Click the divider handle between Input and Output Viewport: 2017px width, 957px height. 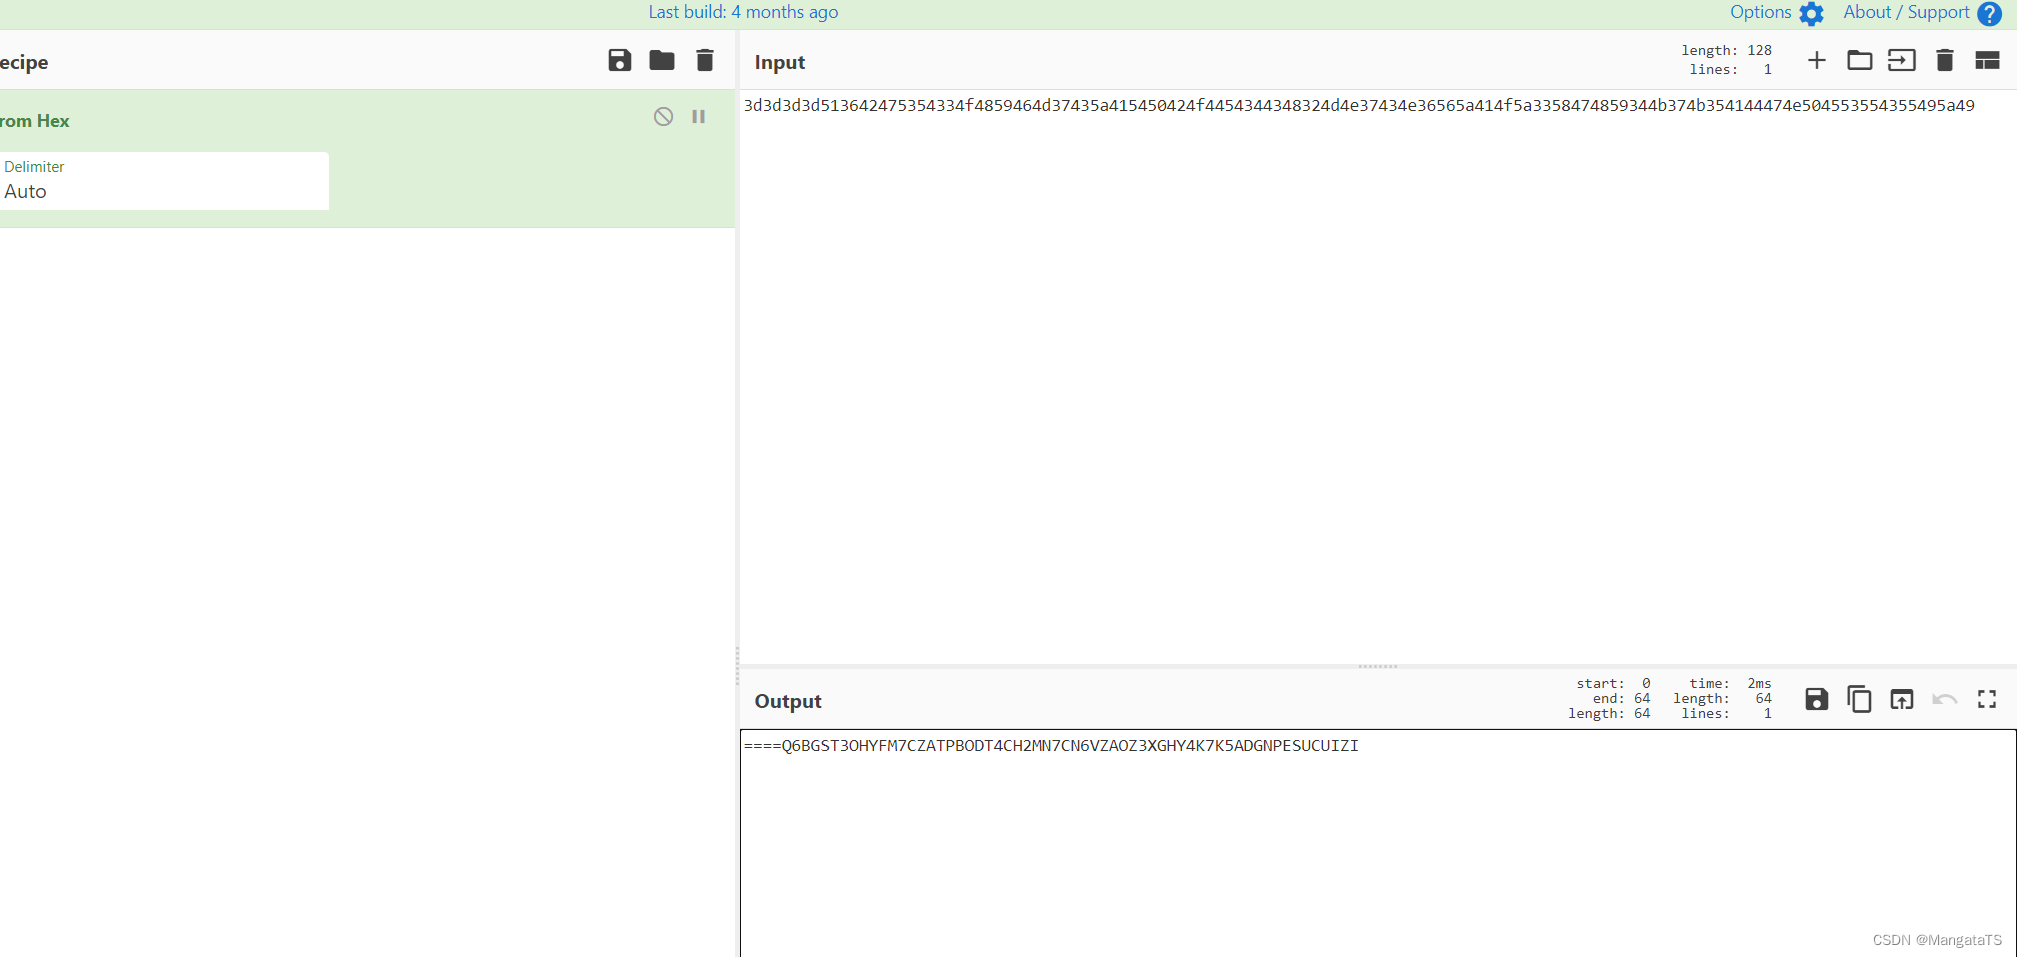pyautogui.click(x=1378, y=666)
